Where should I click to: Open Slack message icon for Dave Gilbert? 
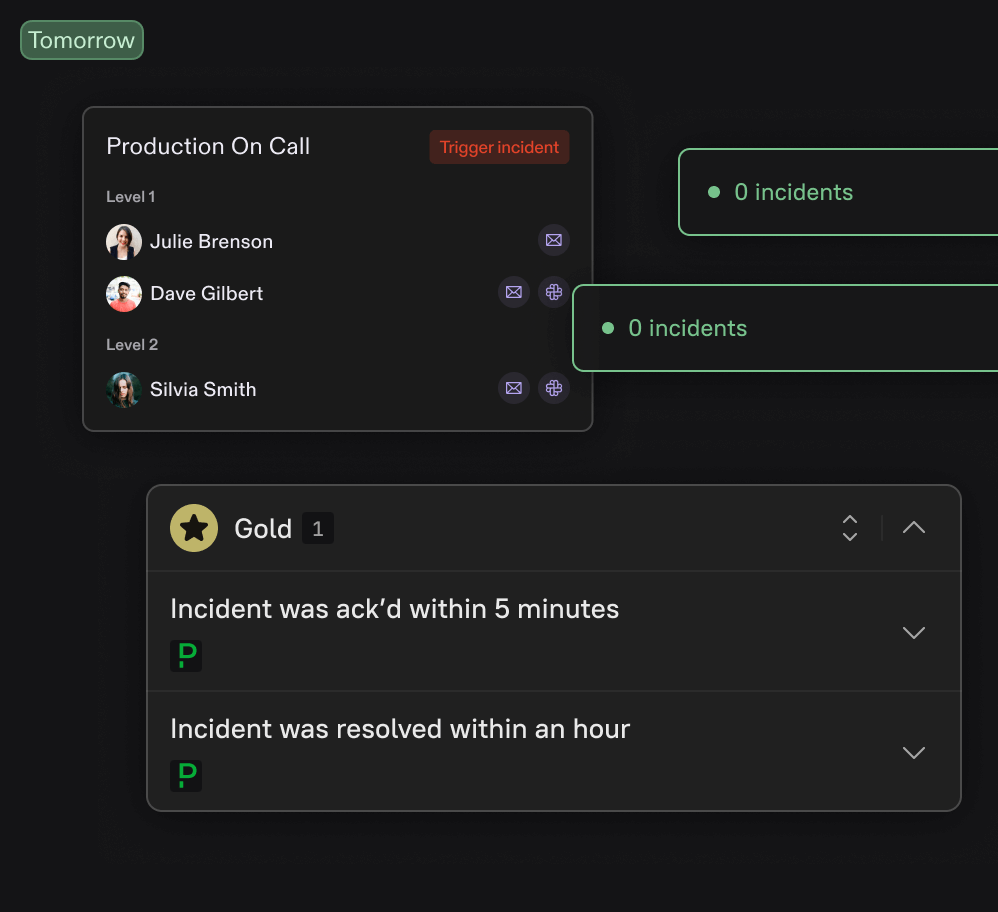[554, 292]
